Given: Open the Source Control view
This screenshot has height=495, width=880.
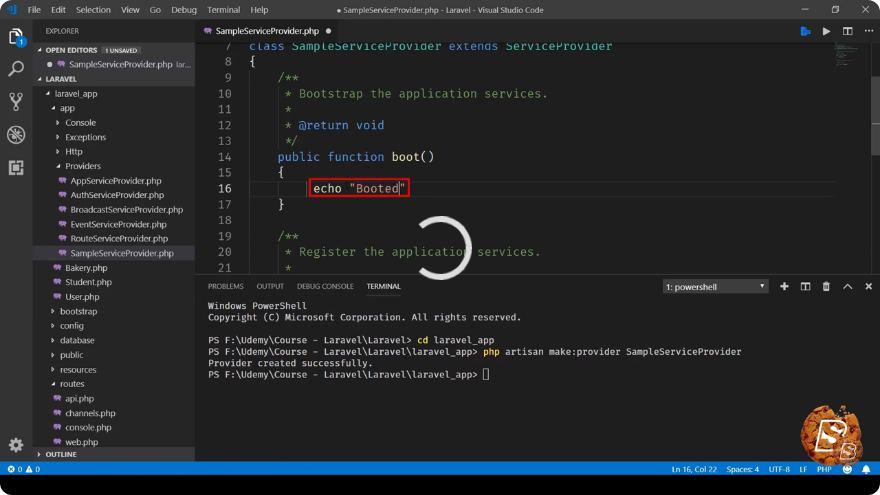Looking at the screenshot, I should (16, 102).
